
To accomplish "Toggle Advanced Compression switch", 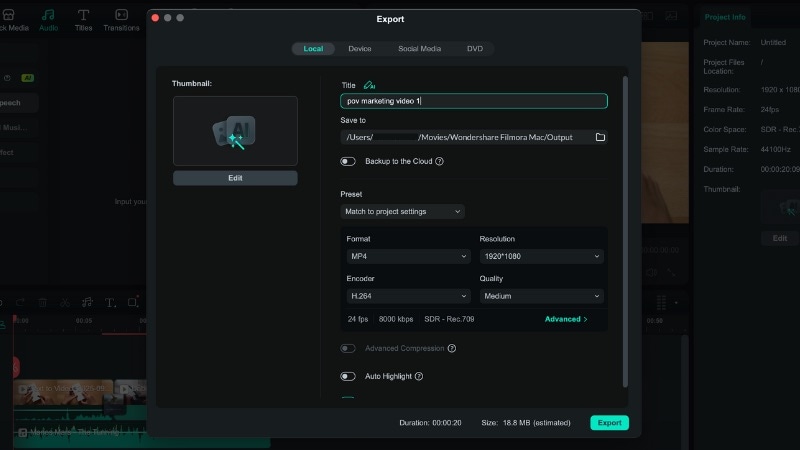I will tap(348, 348).
